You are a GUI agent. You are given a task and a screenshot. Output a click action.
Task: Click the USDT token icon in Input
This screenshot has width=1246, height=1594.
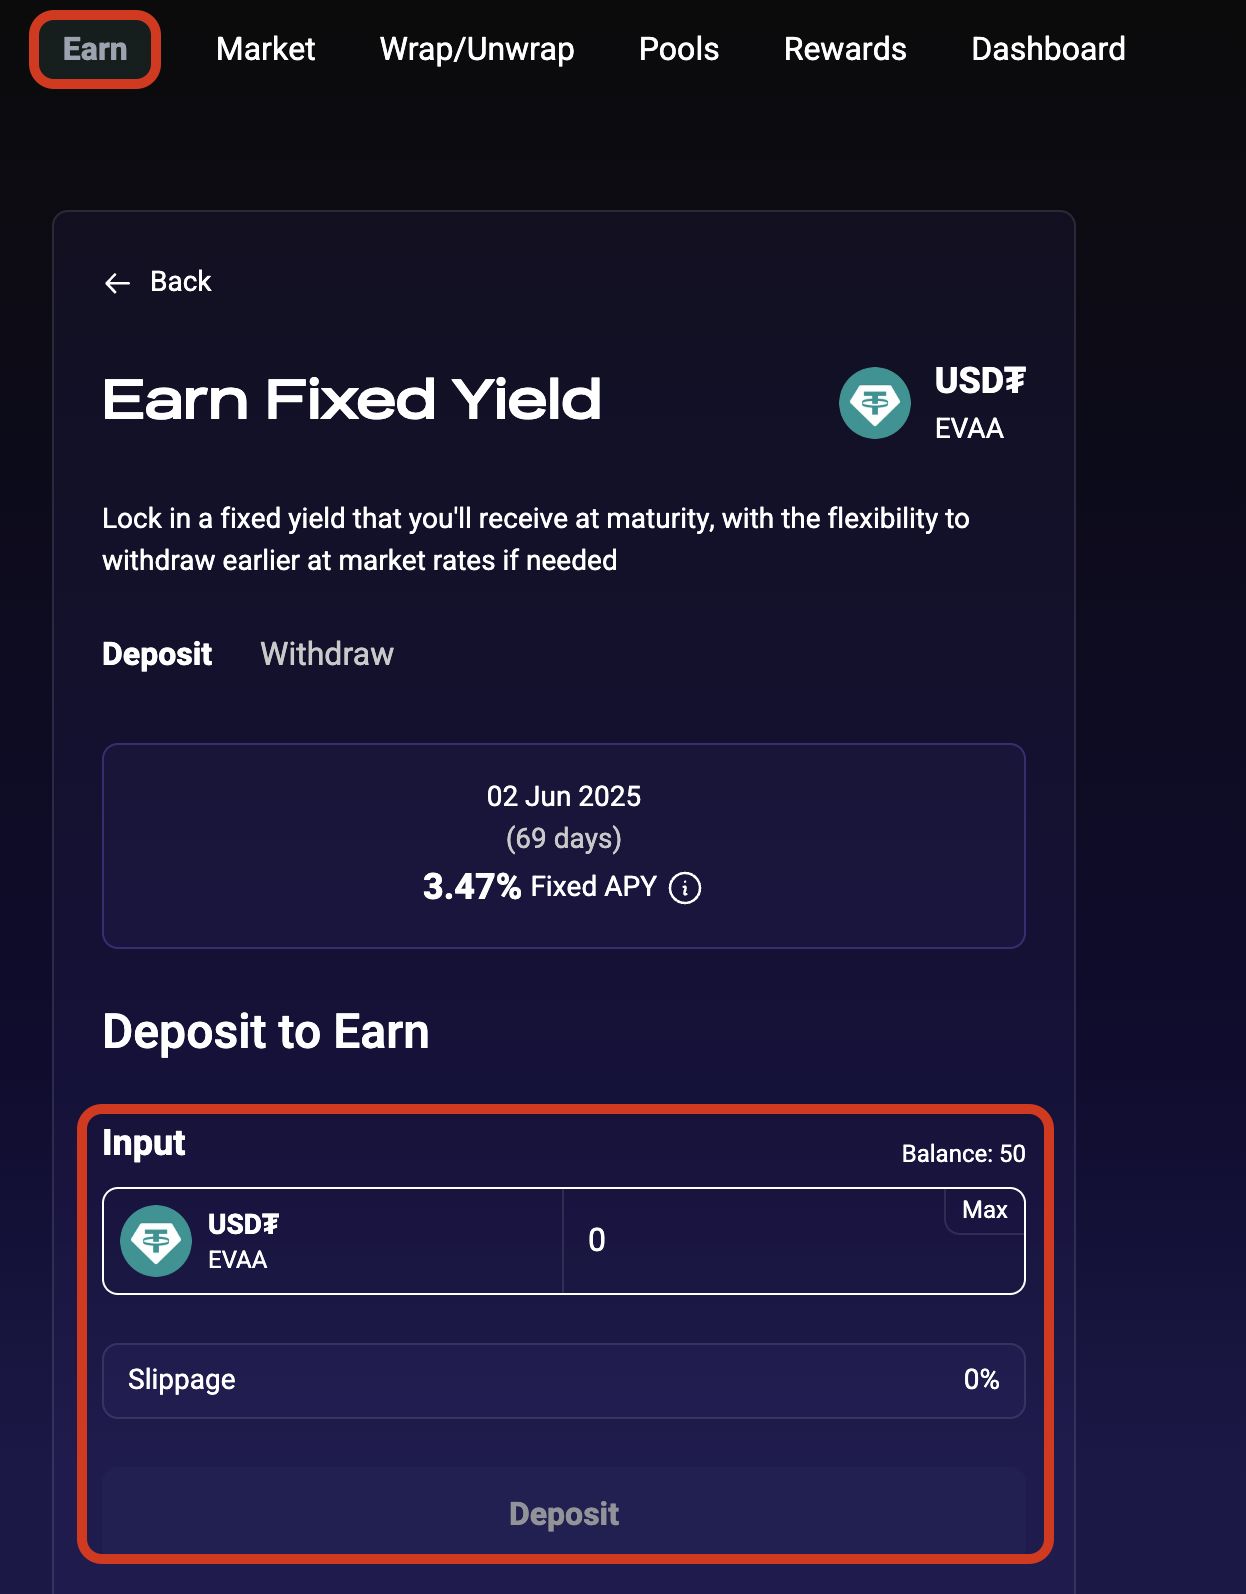(x=156, y=1241)
